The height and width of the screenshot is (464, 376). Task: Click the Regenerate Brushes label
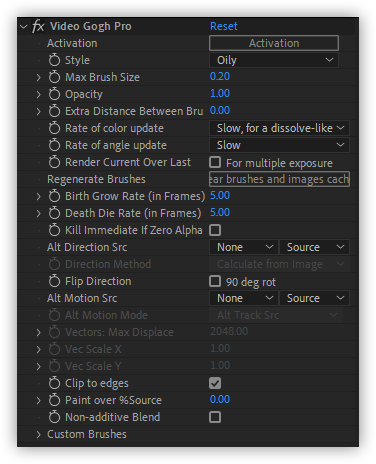coord(96,179)
